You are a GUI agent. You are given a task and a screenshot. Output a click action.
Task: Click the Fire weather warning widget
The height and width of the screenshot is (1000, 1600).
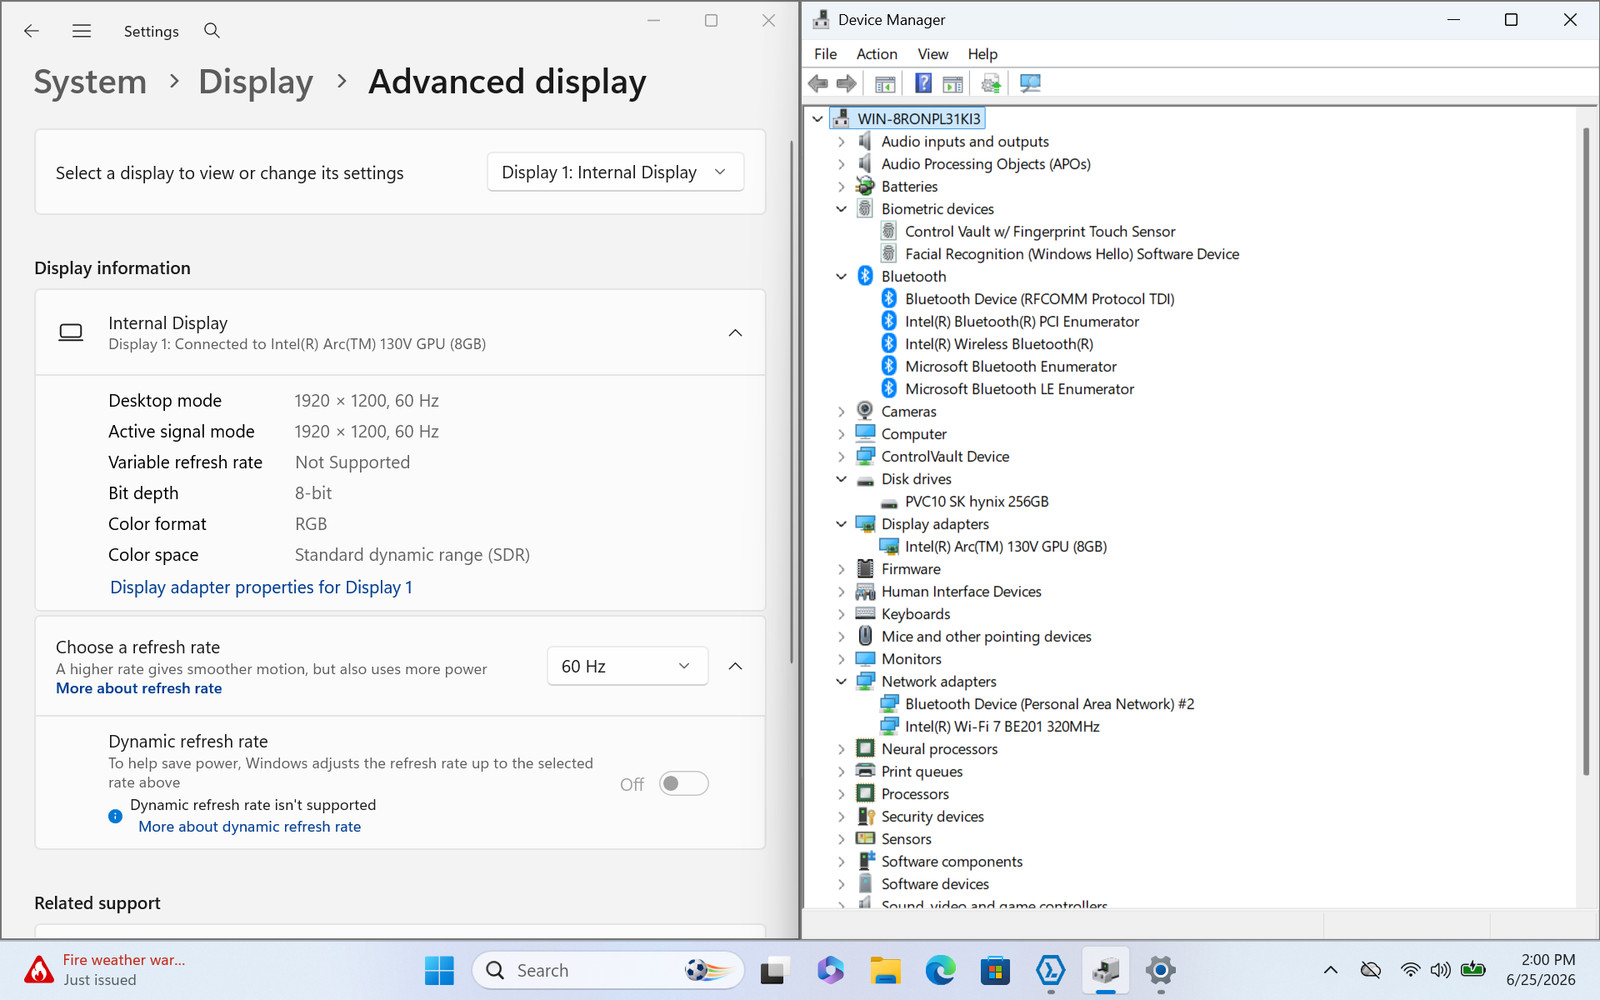click(105, 970)
